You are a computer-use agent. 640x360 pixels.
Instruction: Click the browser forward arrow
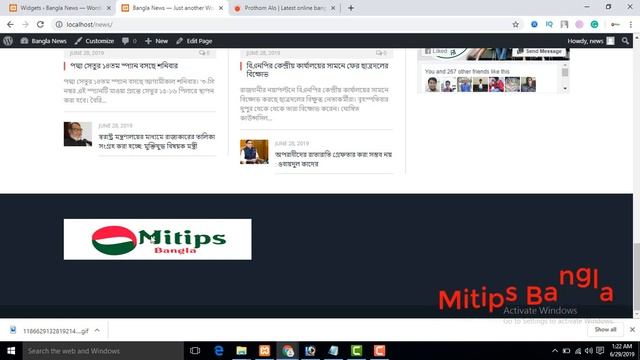(25, 24)
